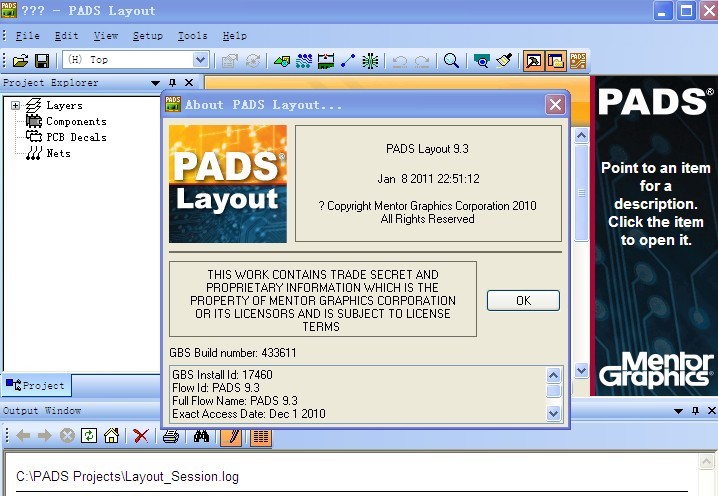
Task: Click the Mentor Graphics logo banner
Action: click(x=655, y=370)
